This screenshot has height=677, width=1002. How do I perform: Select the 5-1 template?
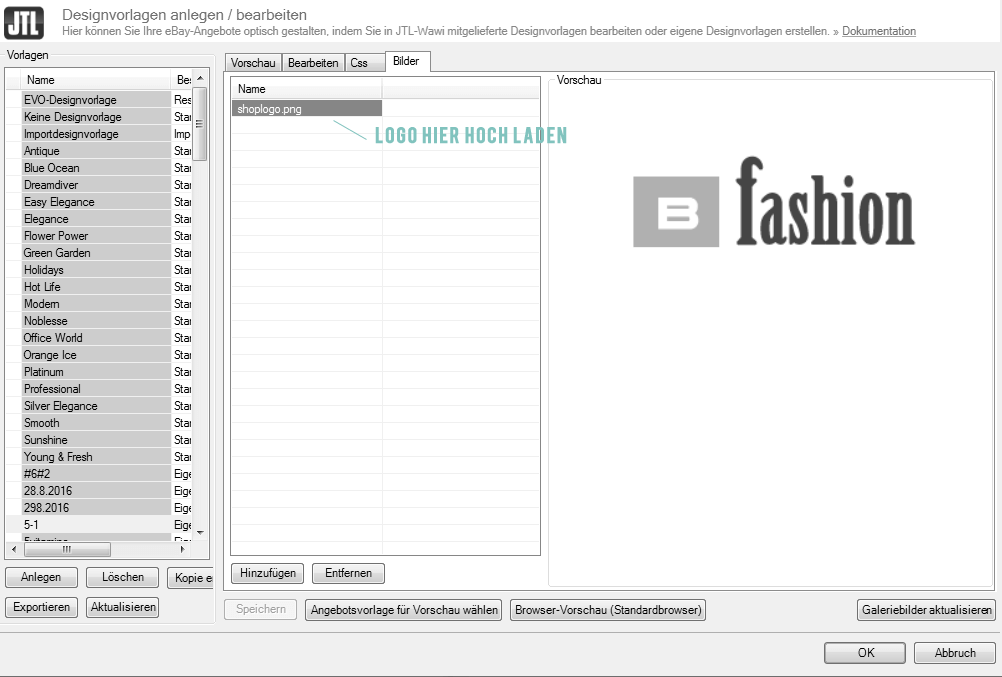[x=96, y=525]
